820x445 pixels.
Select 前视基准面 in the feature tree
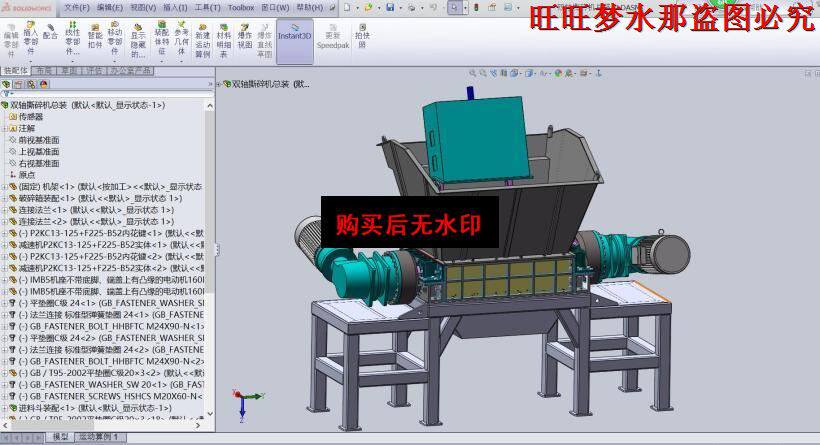(x=39, y=140)
